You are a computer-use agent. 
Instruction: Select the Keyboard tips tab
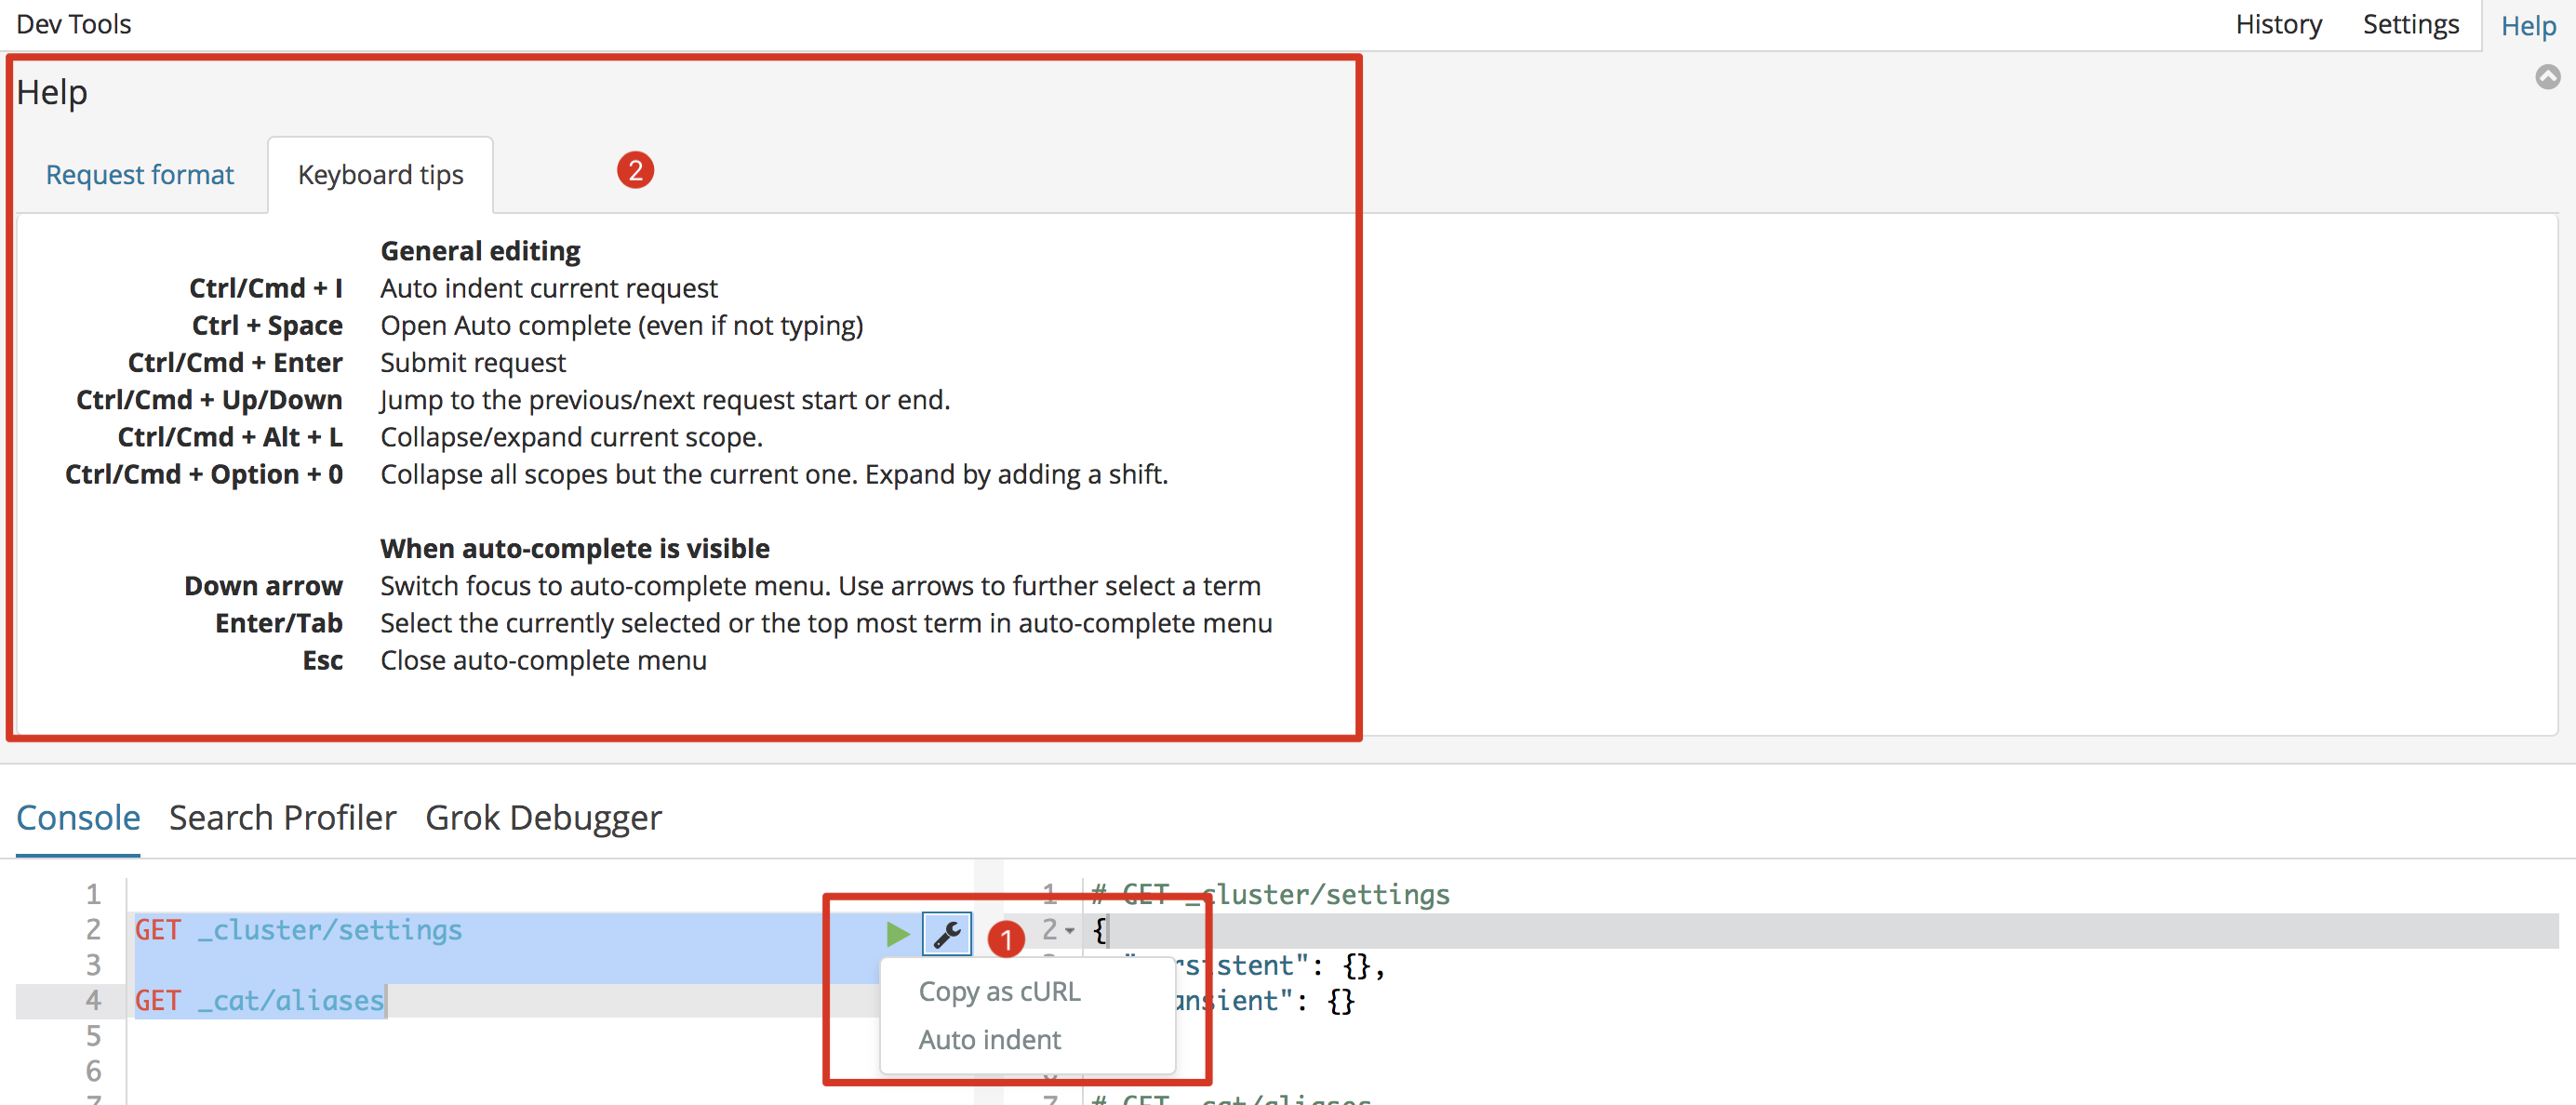pos(380,175)
